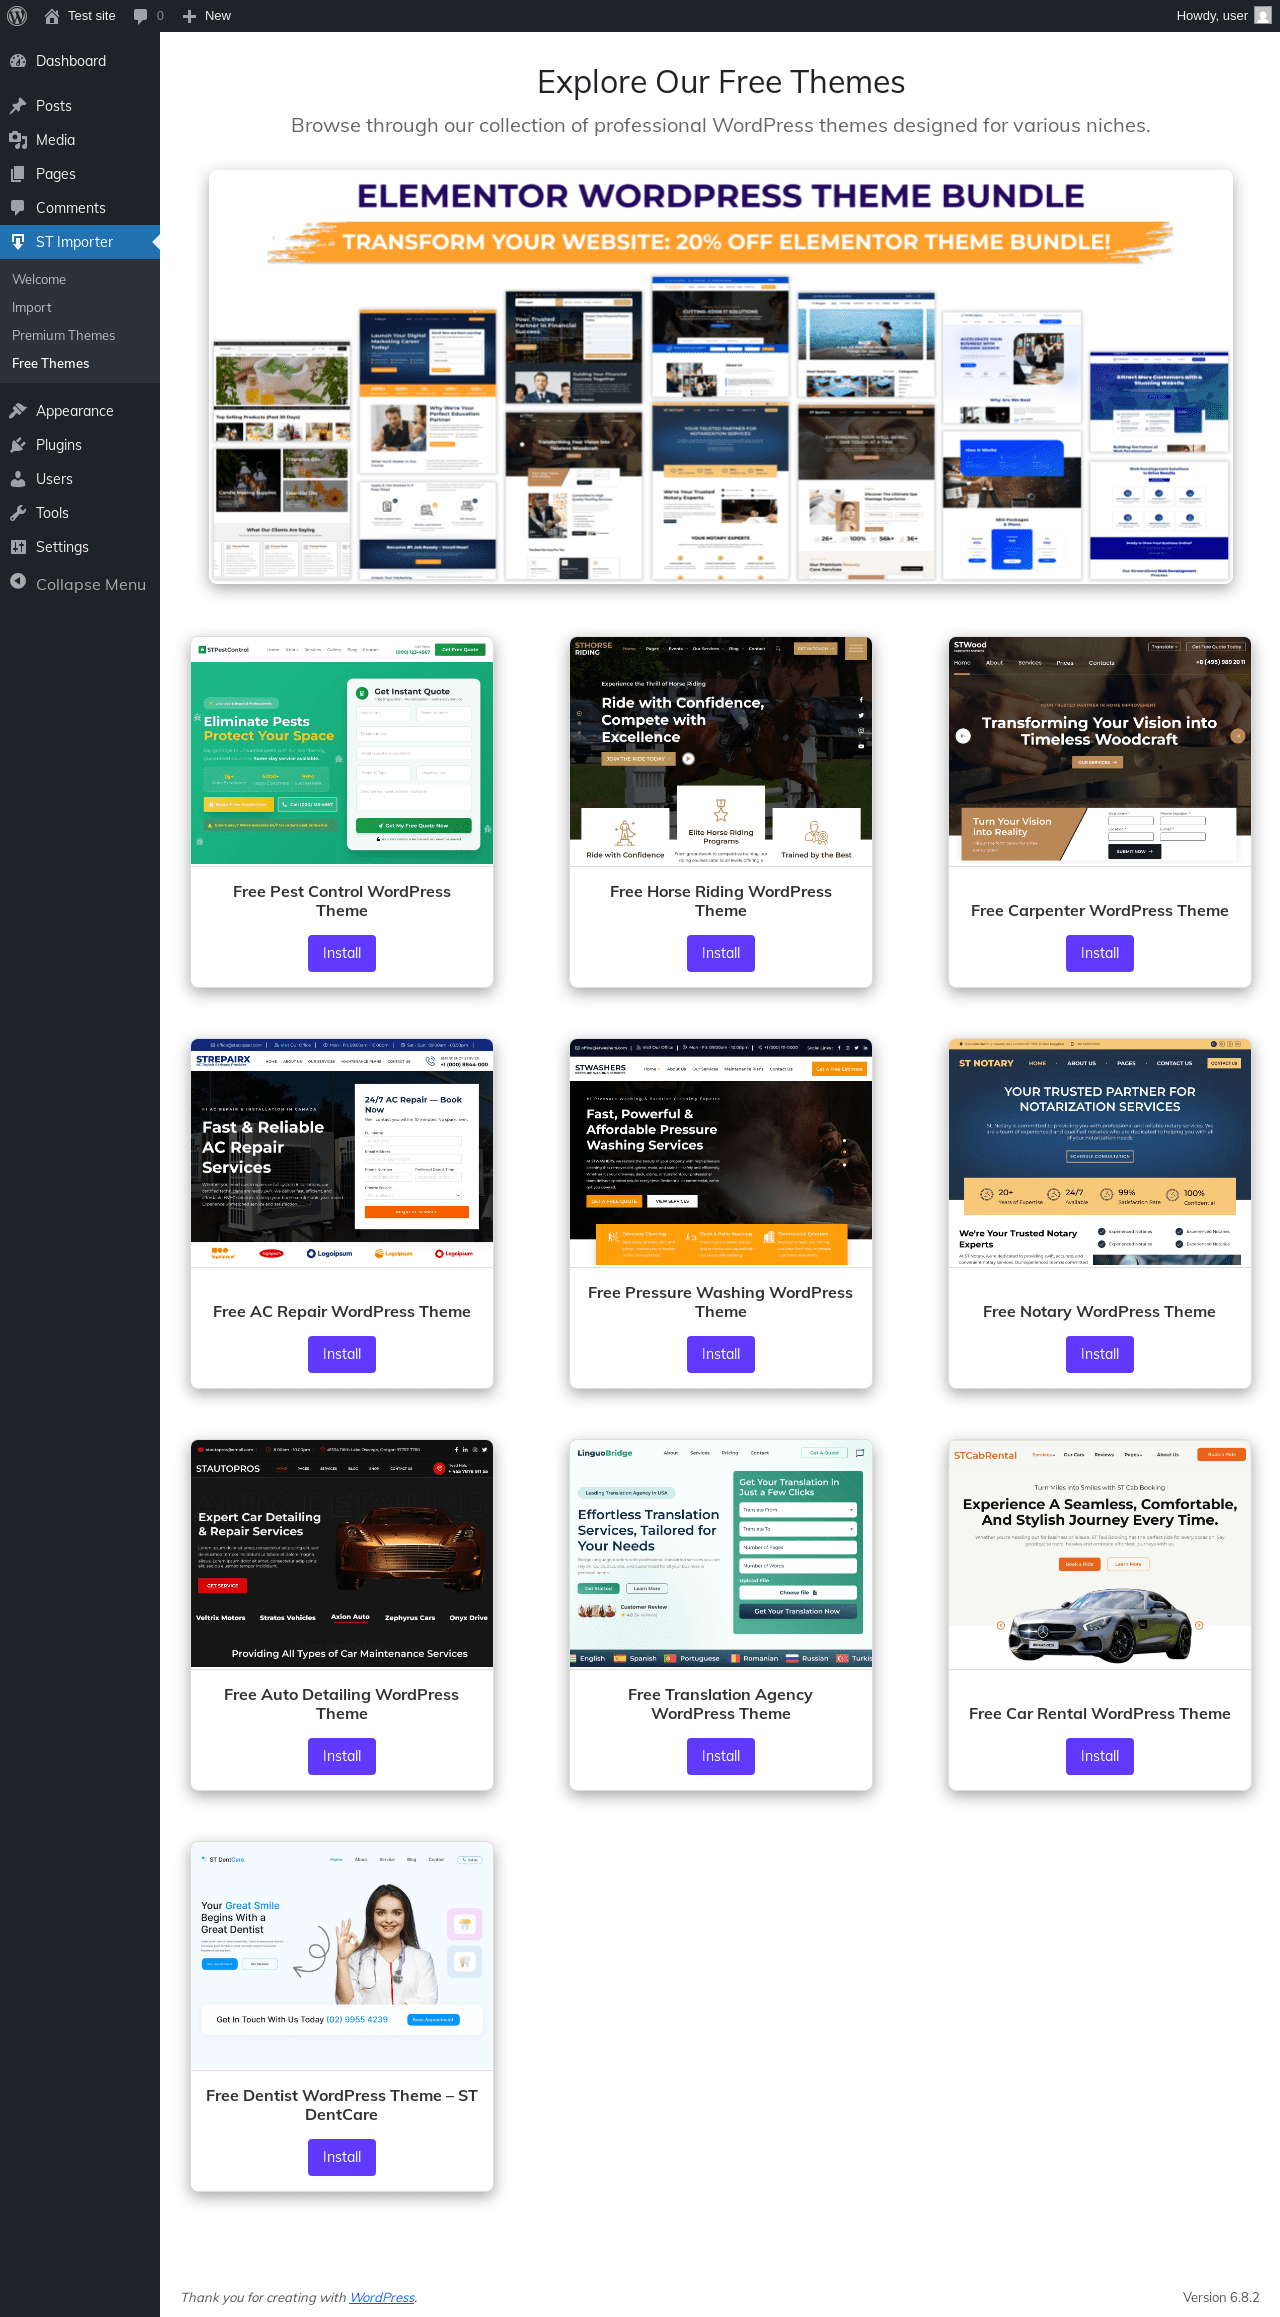Click the WordPress logo in admin bar

click(x=17, y=16)
